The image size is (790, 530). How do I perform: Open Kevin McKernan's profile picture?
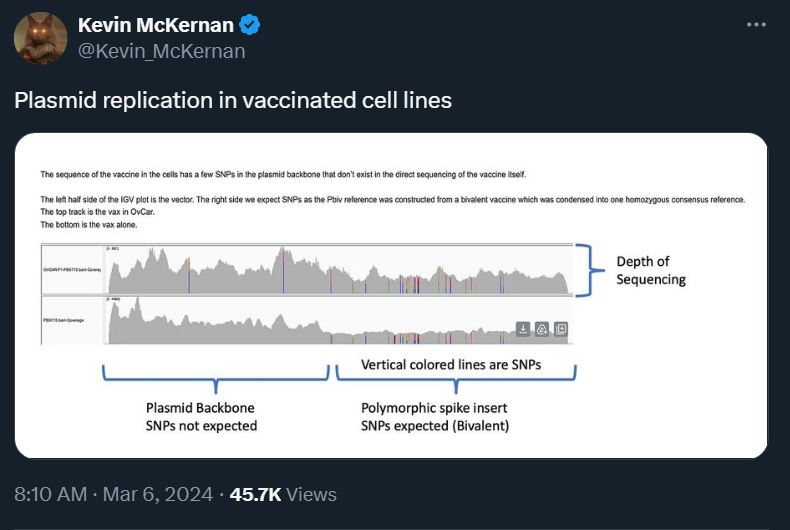pos(40,38)
